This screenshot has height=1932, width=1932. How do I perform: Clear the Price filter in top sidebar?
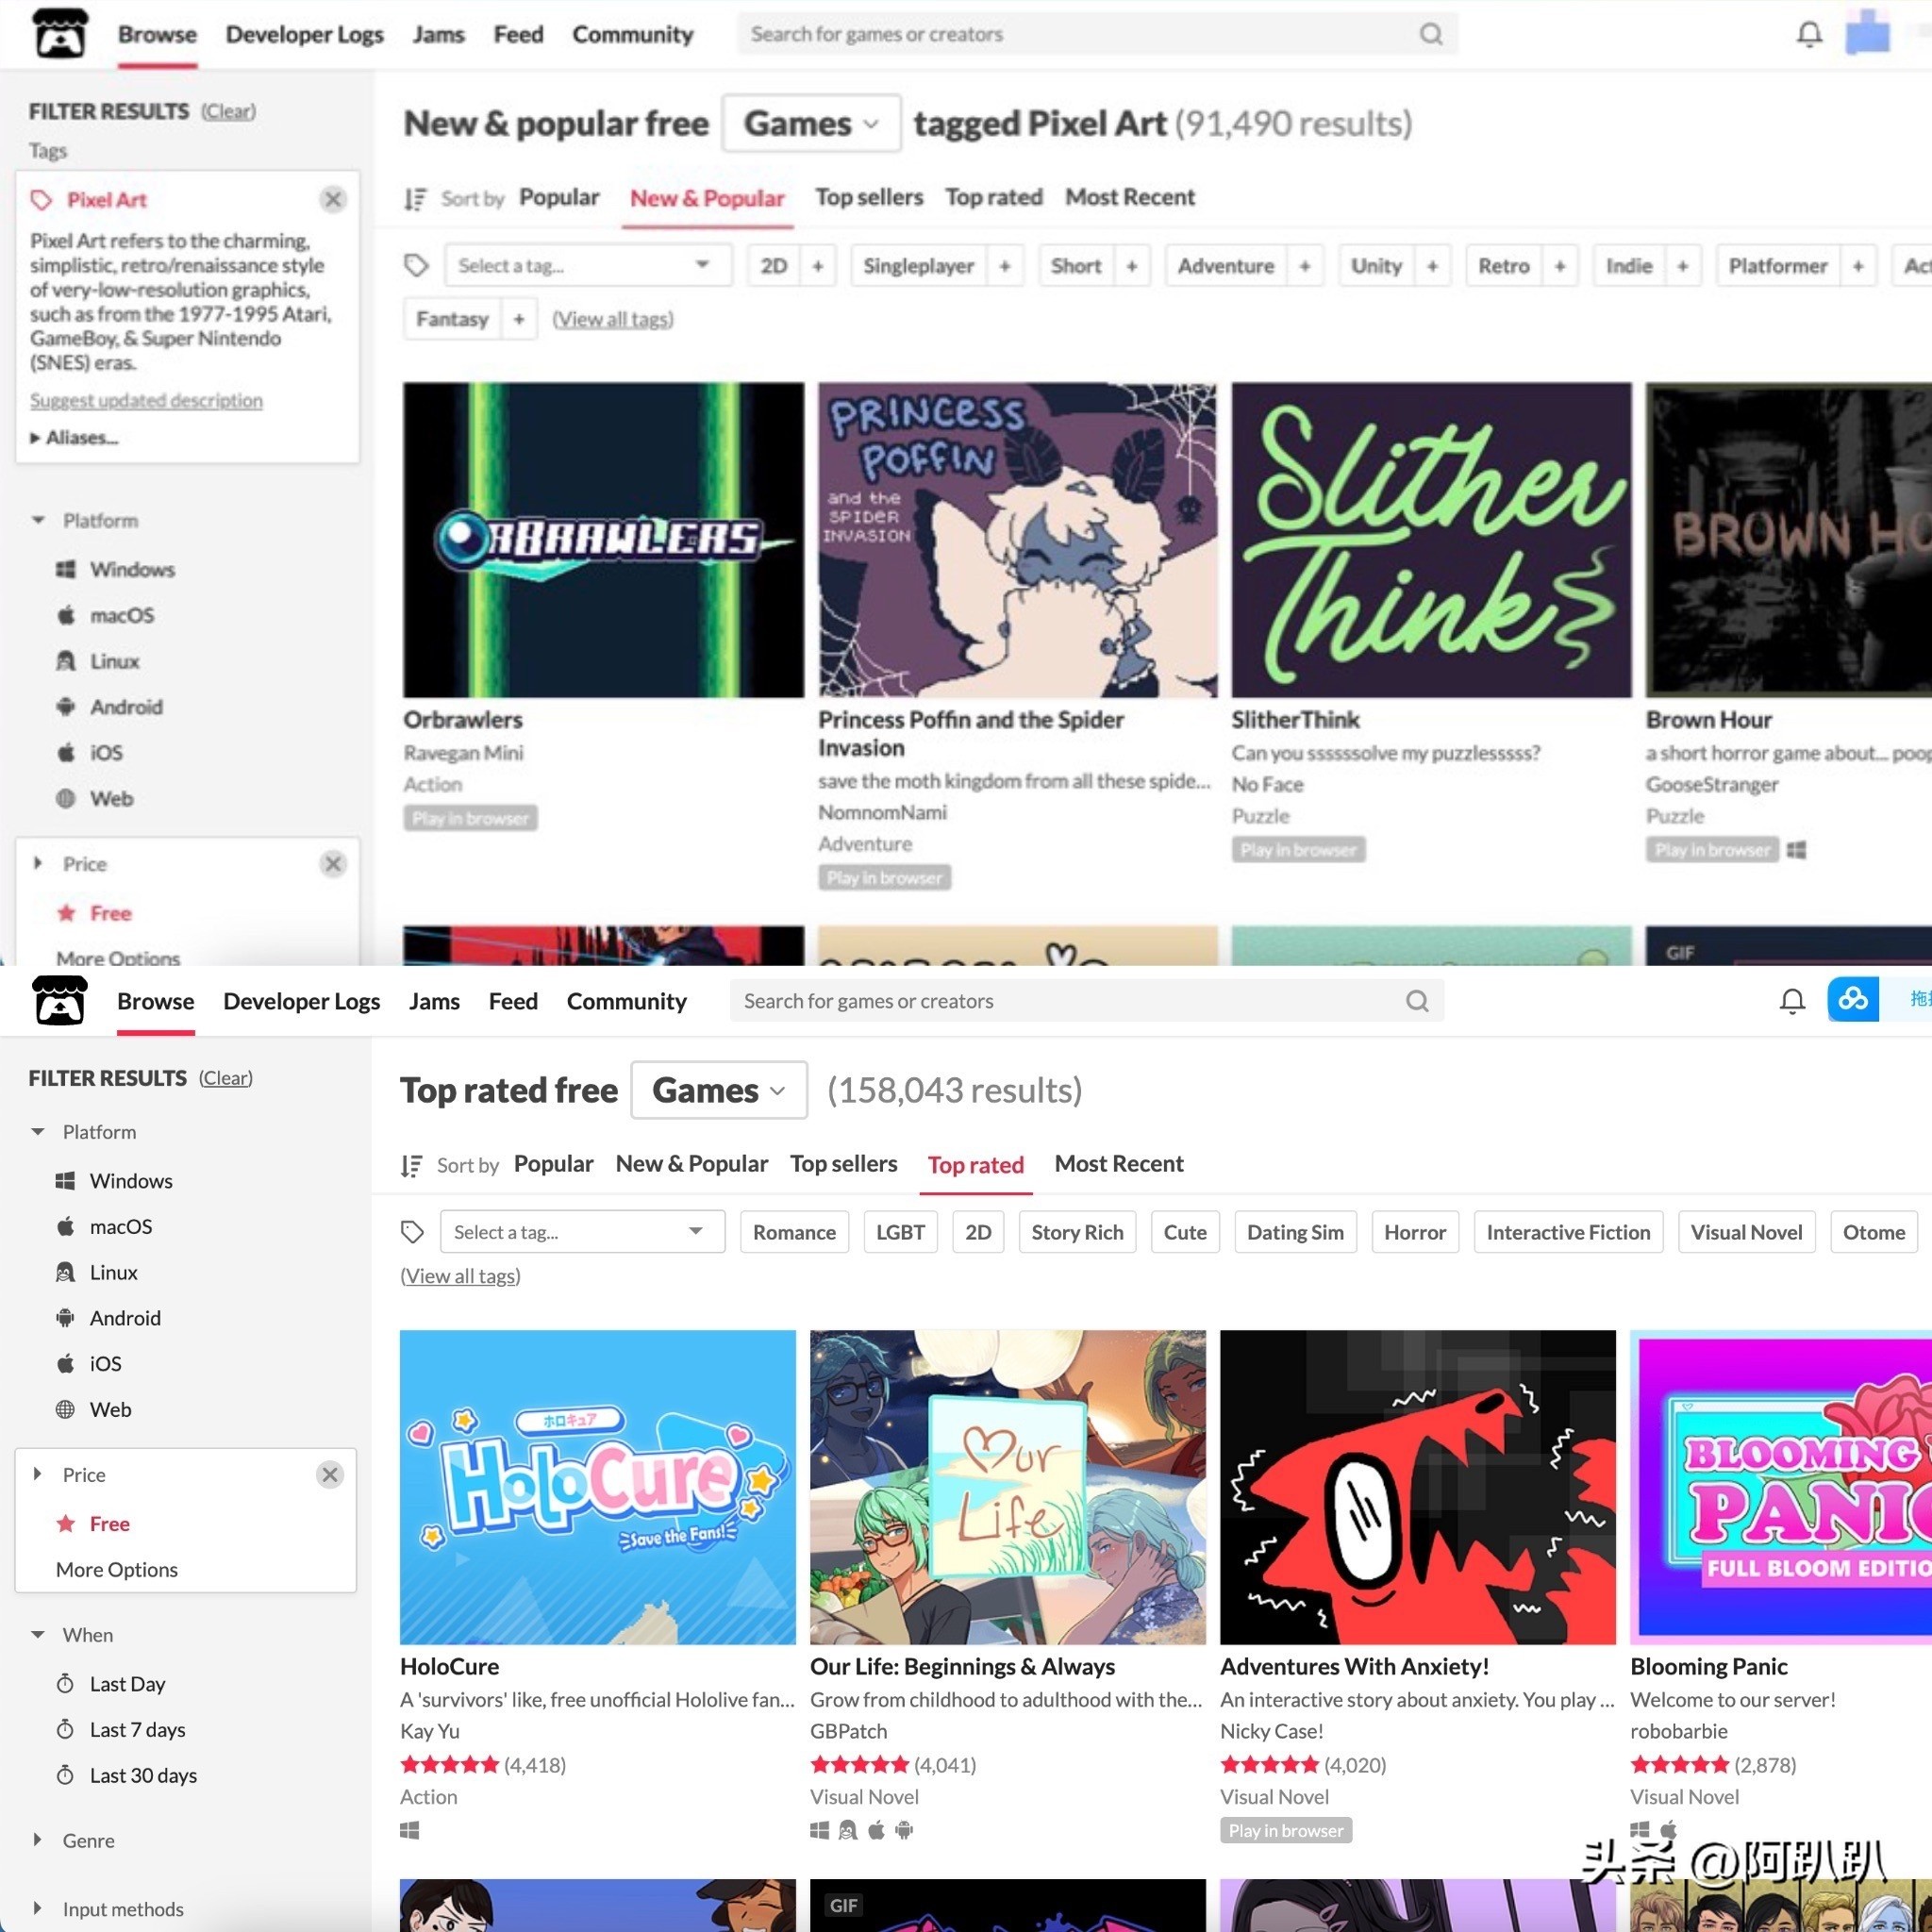(334, 863)
